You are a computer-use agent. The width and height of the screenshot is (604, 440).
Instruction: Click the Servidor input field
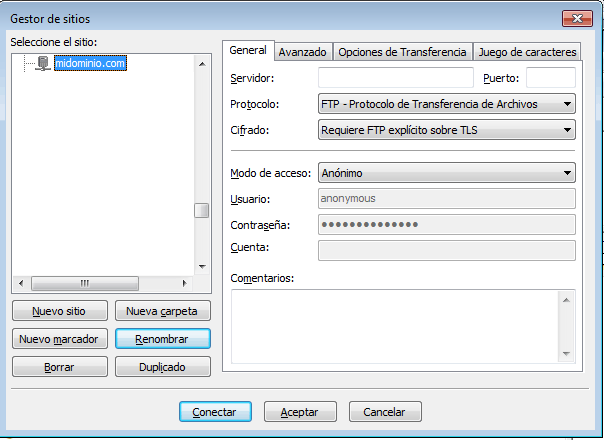click(395, 78)
